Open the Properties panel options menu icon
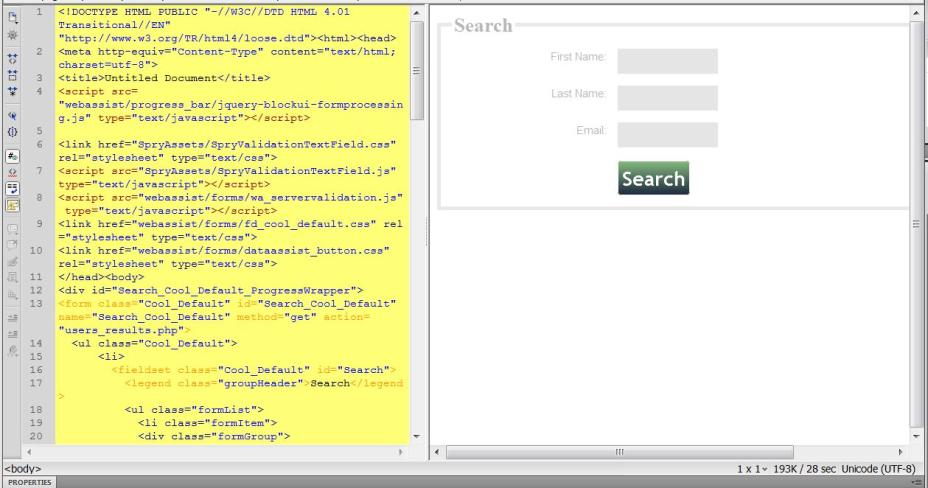Viewport: 928px width, 488px height. [917, 483]
